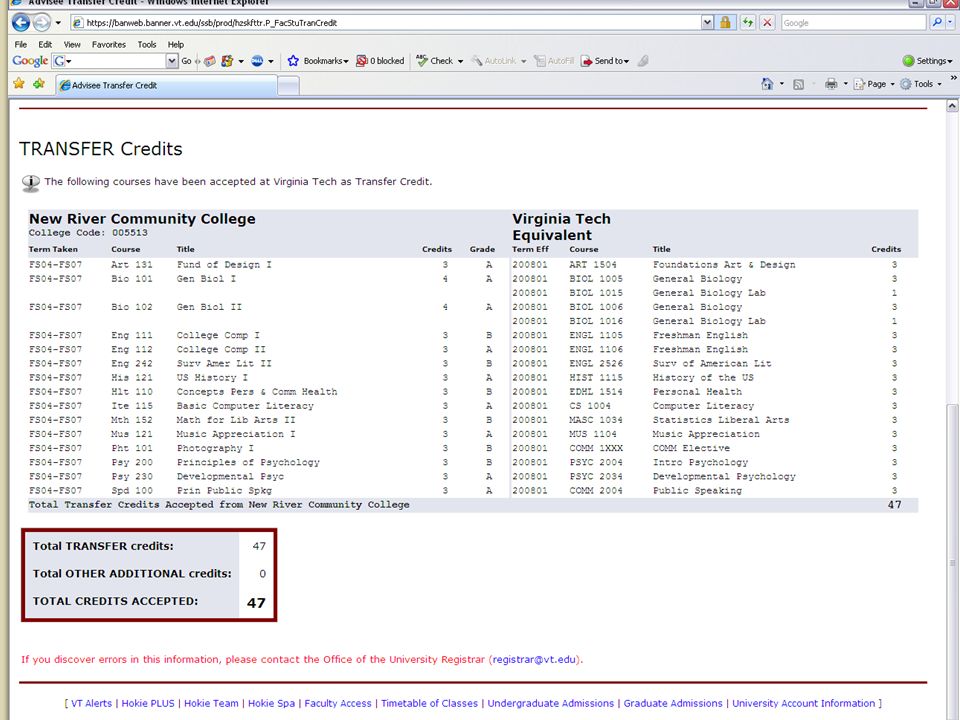Image resolution: width=960 pixels, height=720 pixels.
Task: Click the ART 1504 course cell
Action: click(x=593, y=264)
